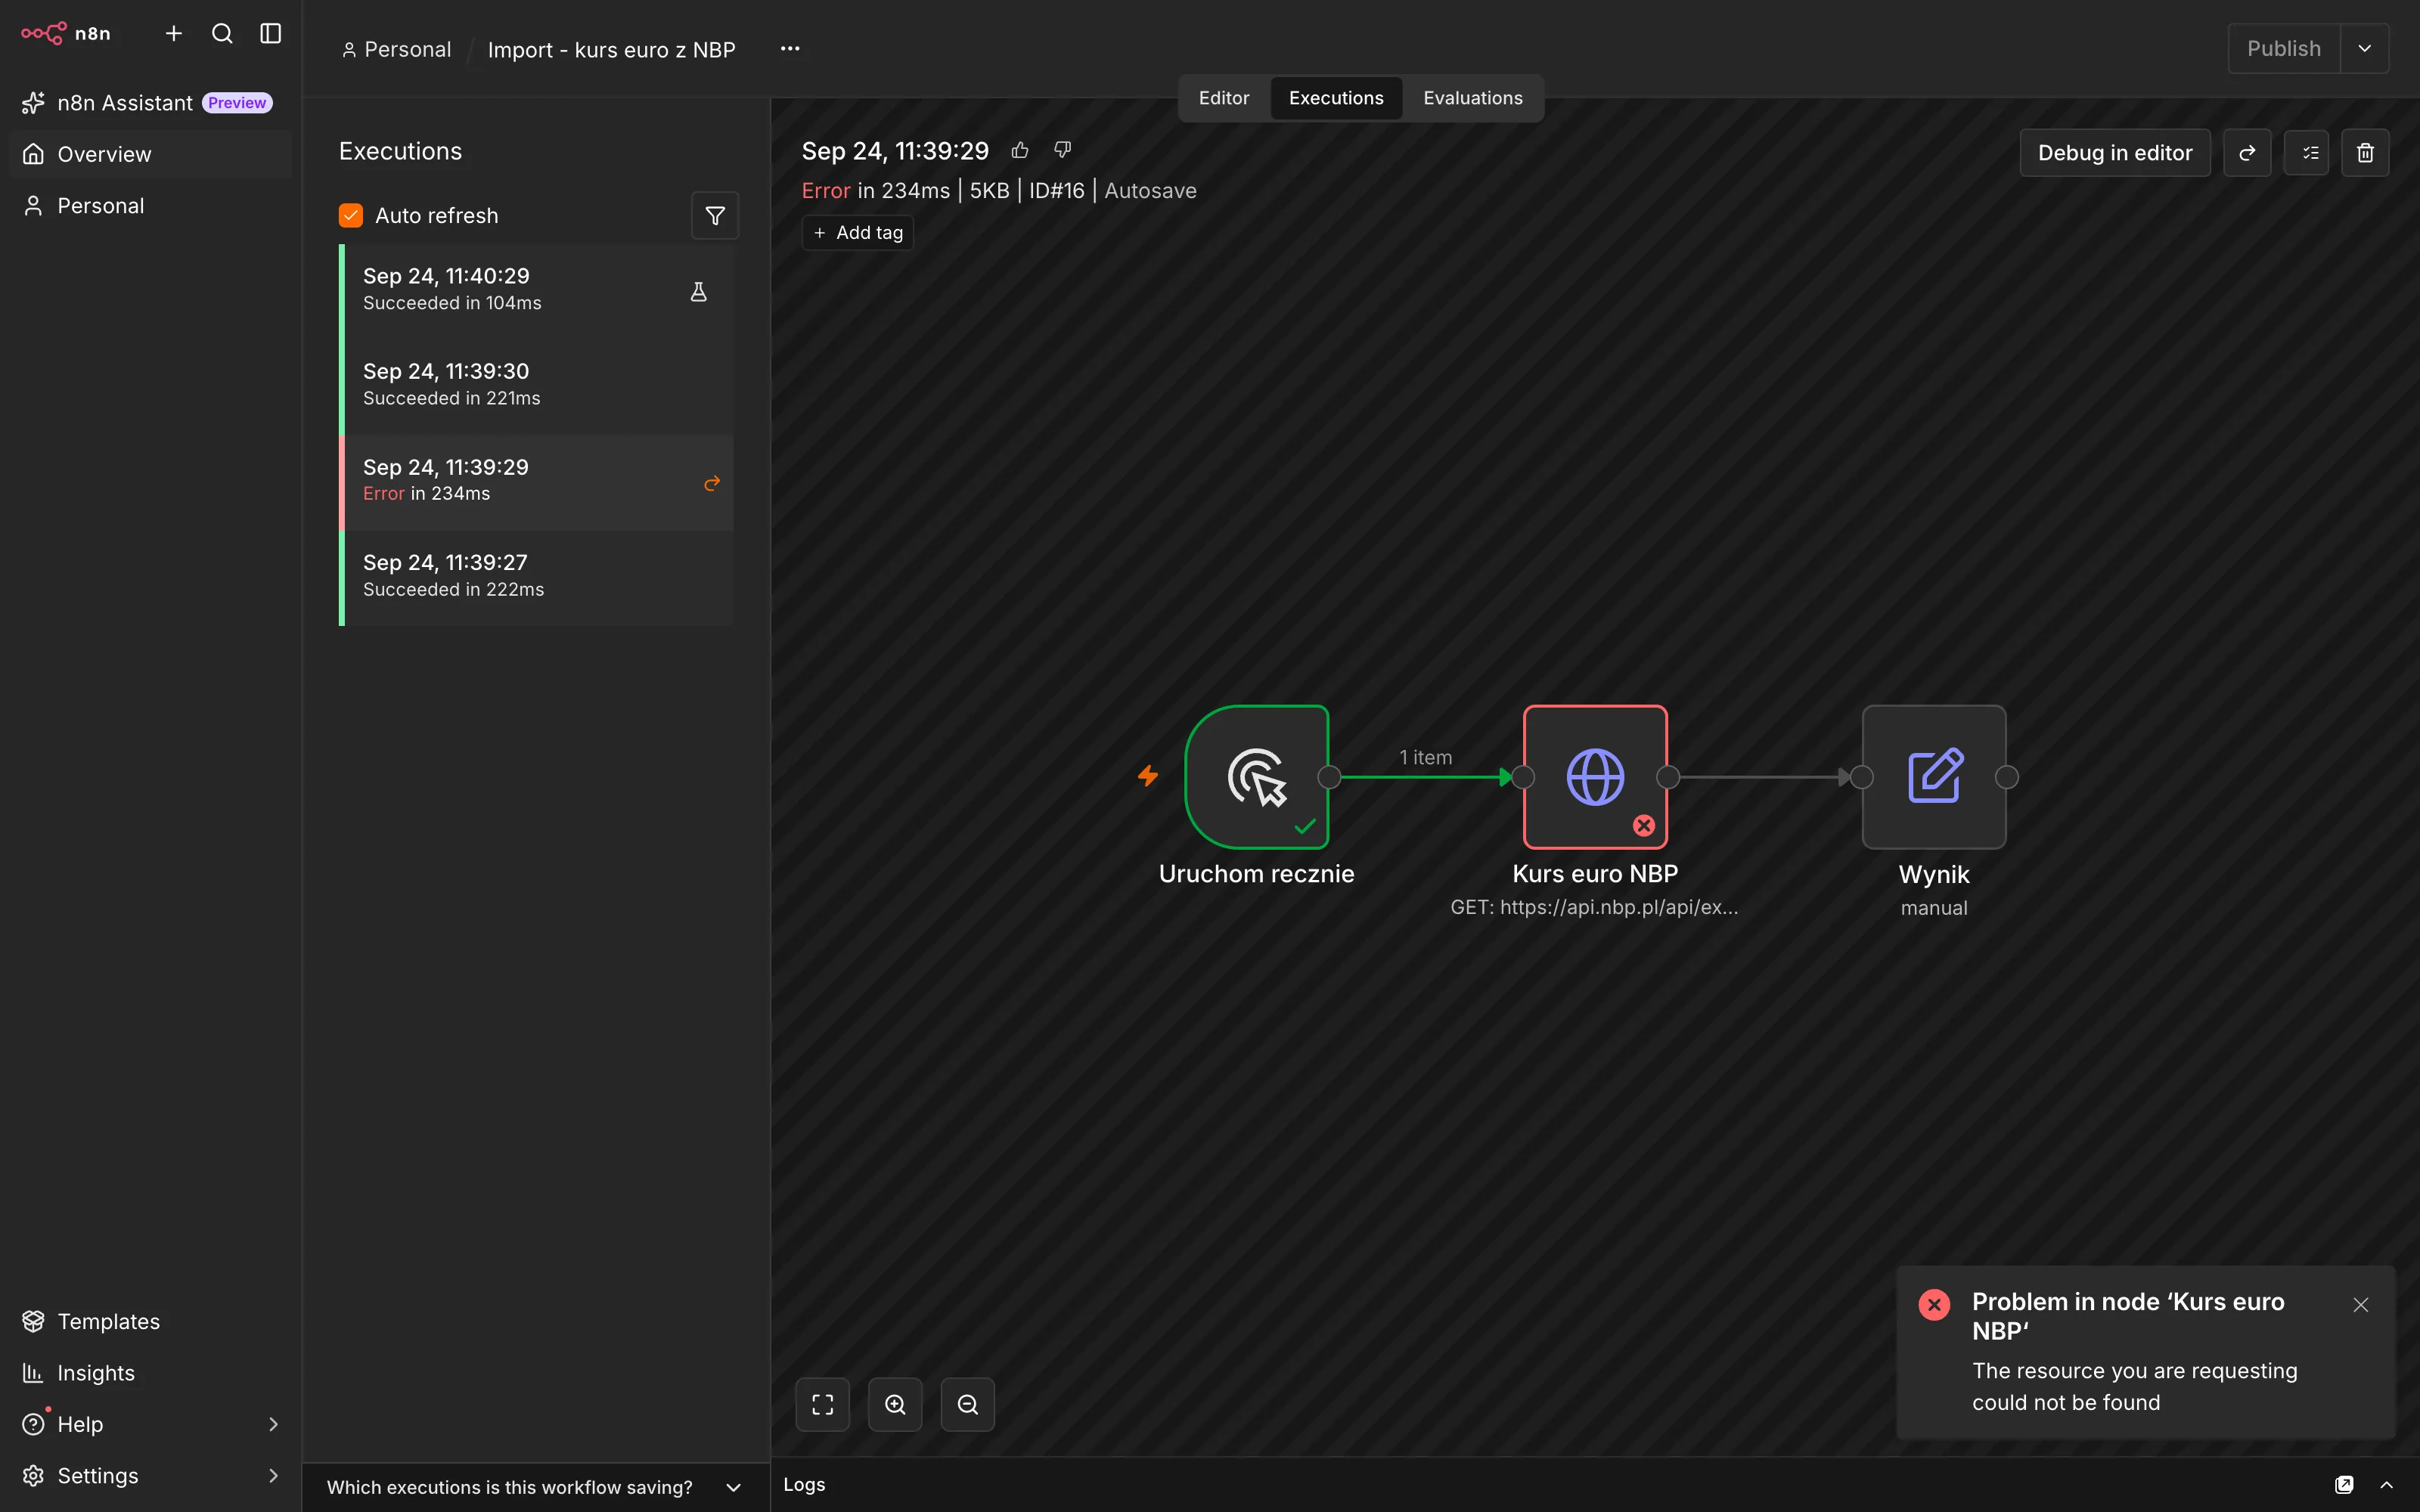Select the Uruchom recznie trigger node
This screenshot has height=1512, width=2420.
[1257, 777]
